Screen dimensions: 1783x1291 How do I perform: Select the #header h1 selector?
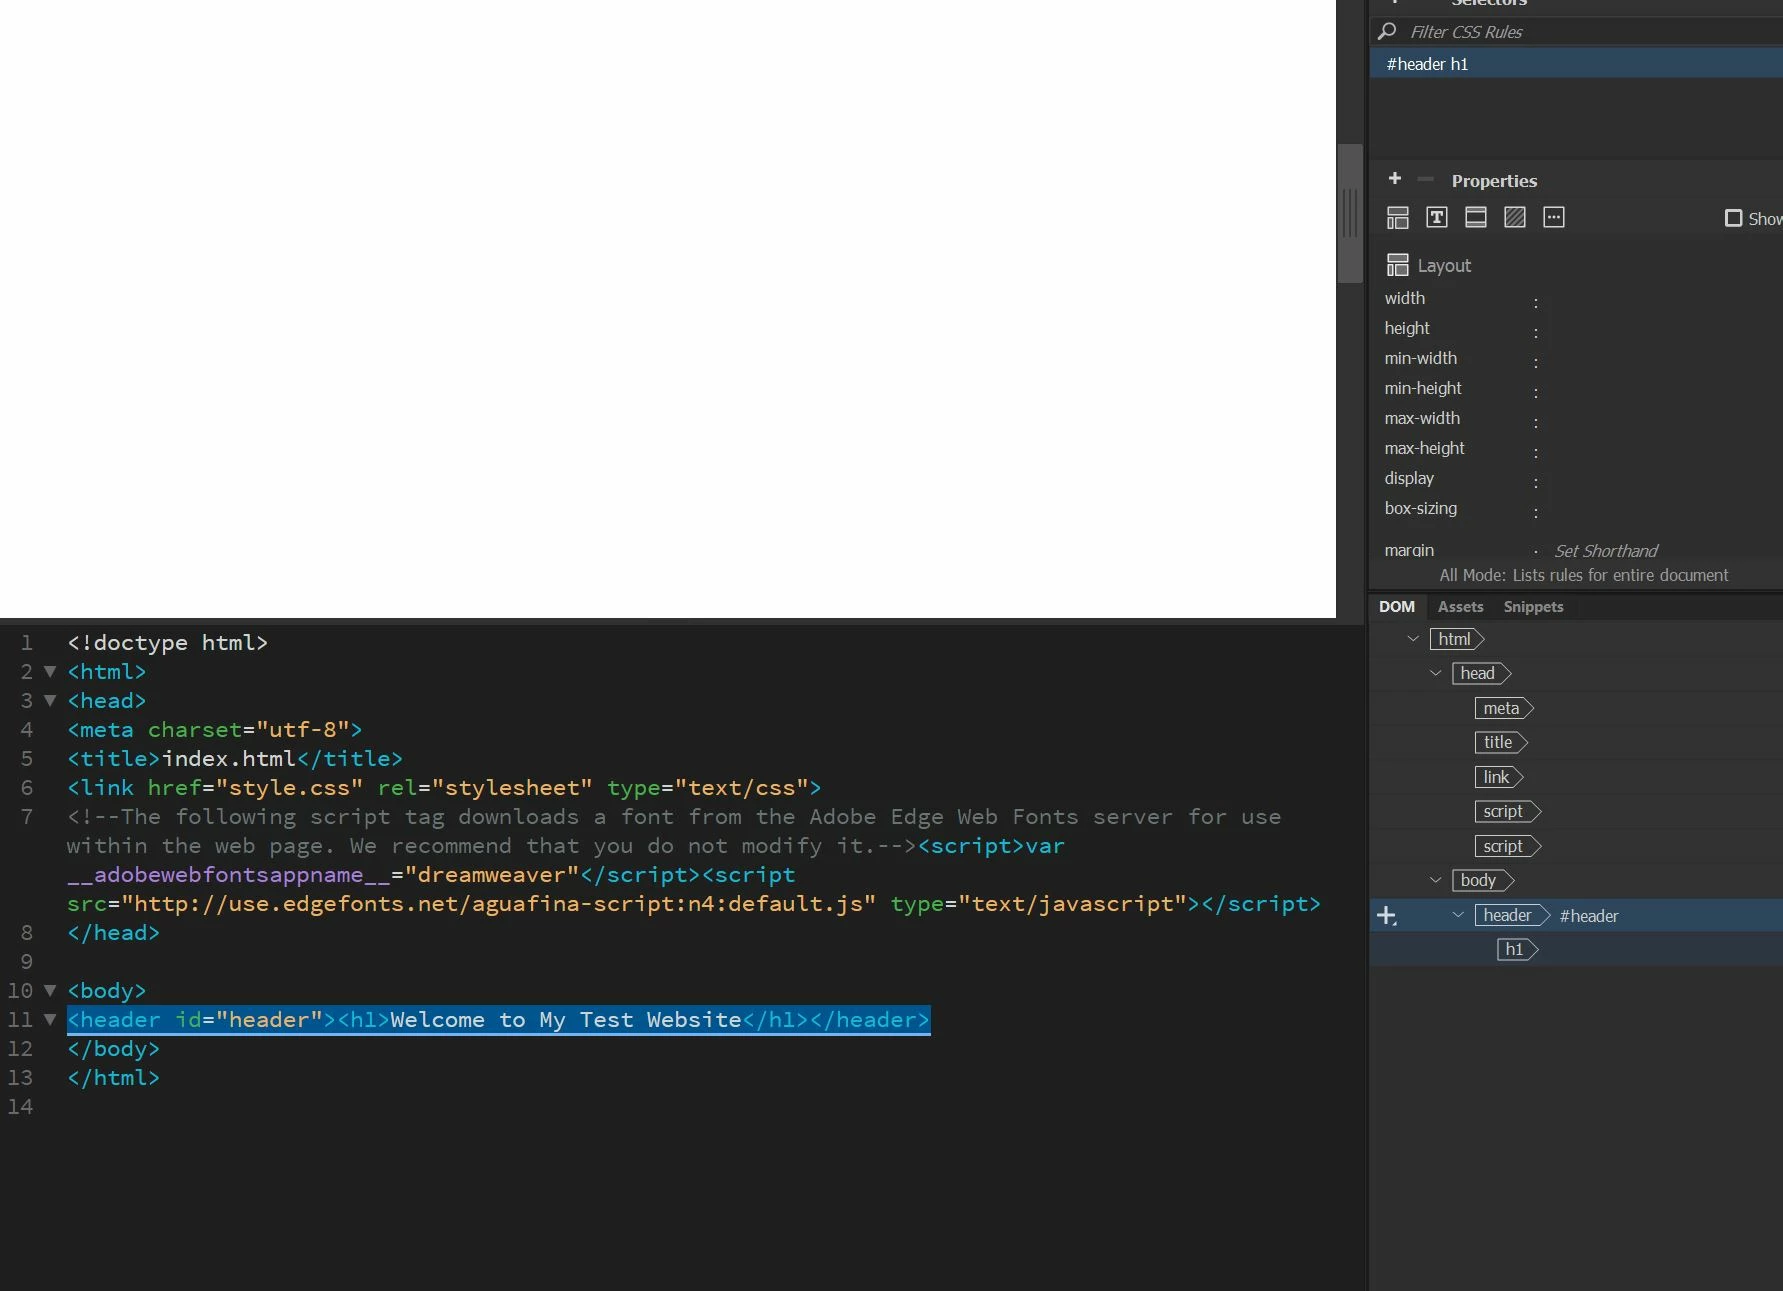1576,64
